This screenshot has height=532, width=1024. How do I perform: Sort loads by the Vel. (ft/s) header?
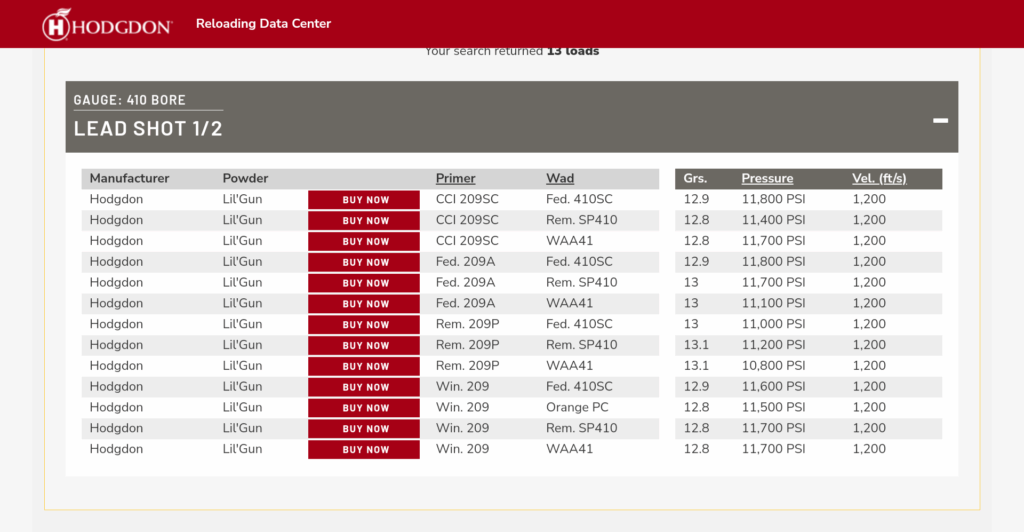click(879, 178)
